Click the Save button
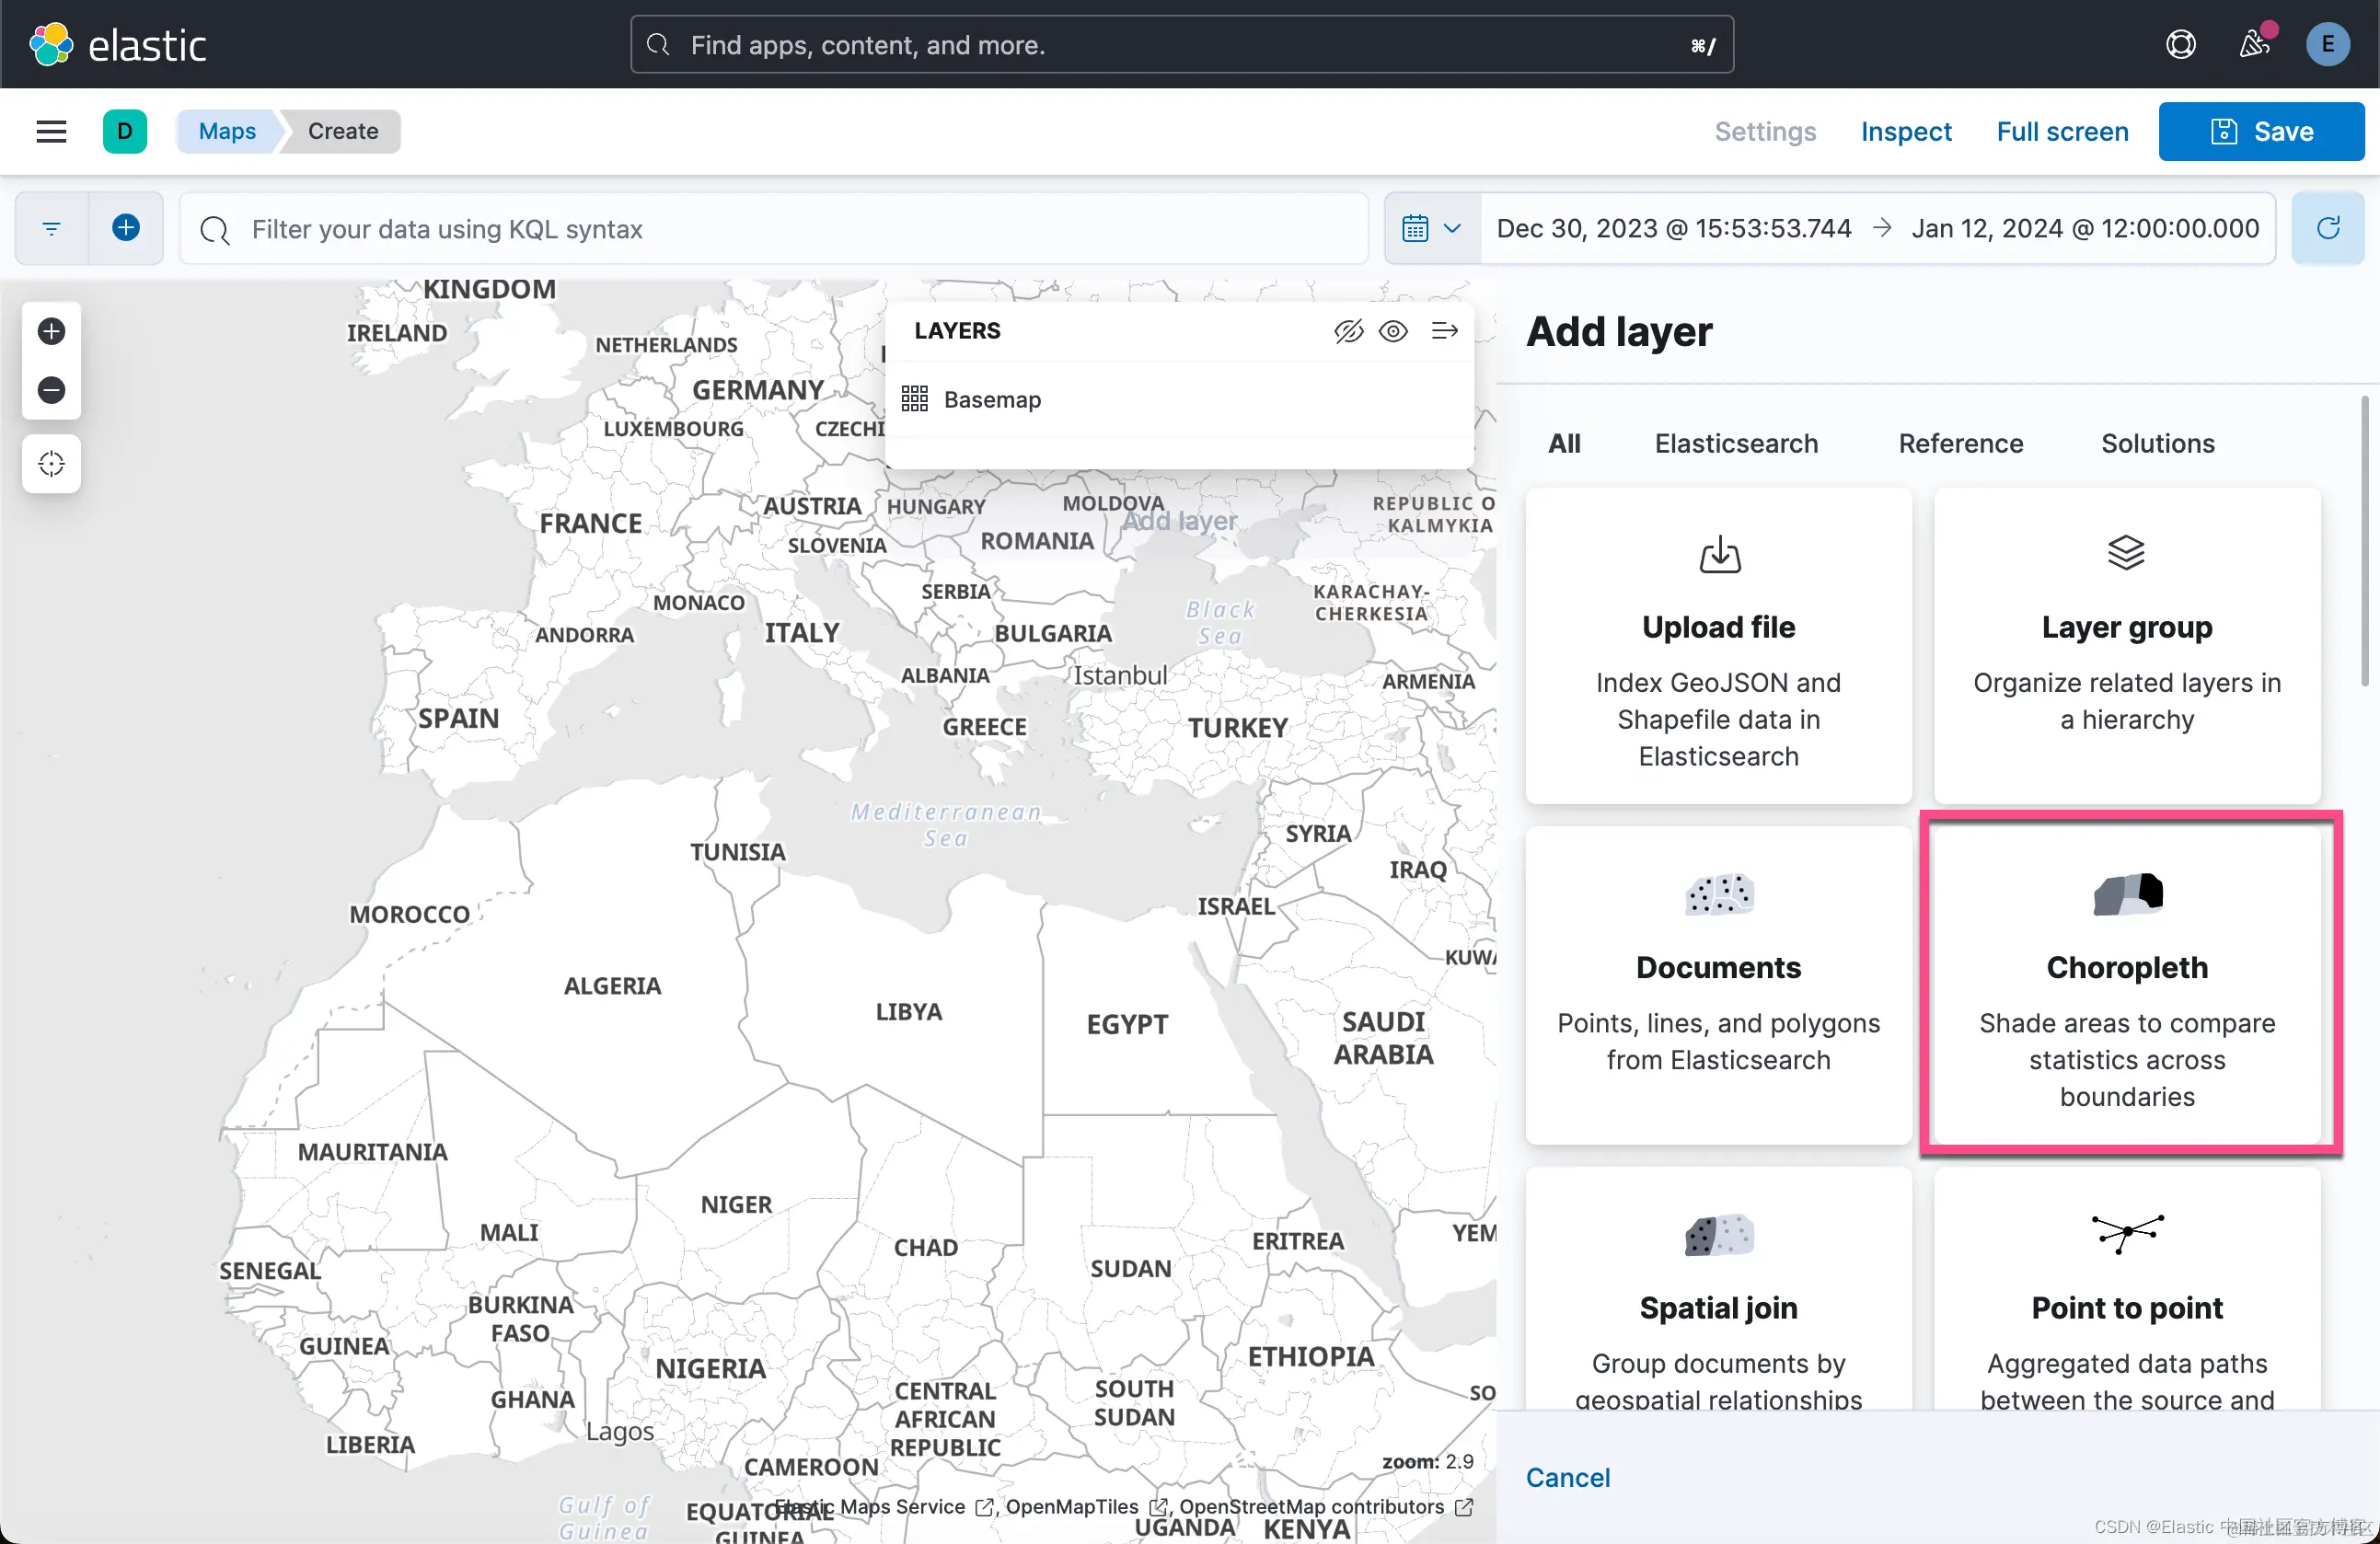This screenshot has height=1544, width=2380. [2261, 131]
